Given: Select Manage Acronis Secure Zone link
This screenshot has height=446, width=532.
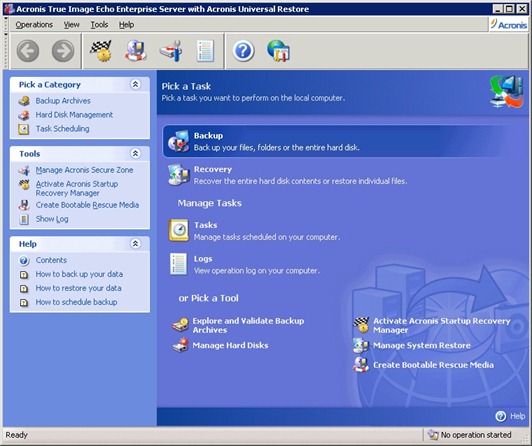Looking at the screenshot, I should tap(84, 170).
